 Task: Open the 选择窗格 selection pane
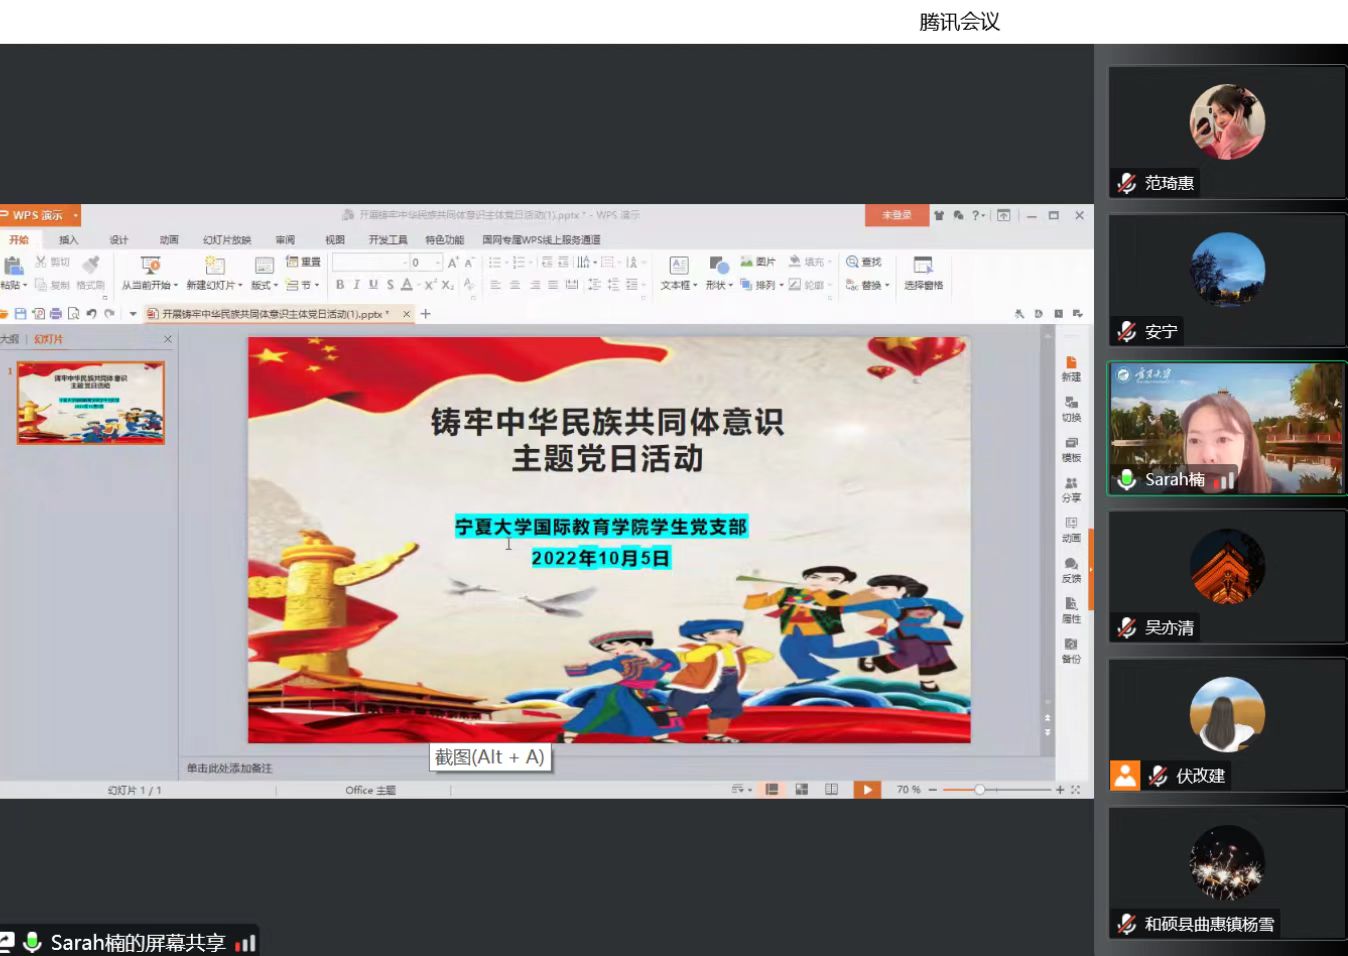(x=923, y=265)
